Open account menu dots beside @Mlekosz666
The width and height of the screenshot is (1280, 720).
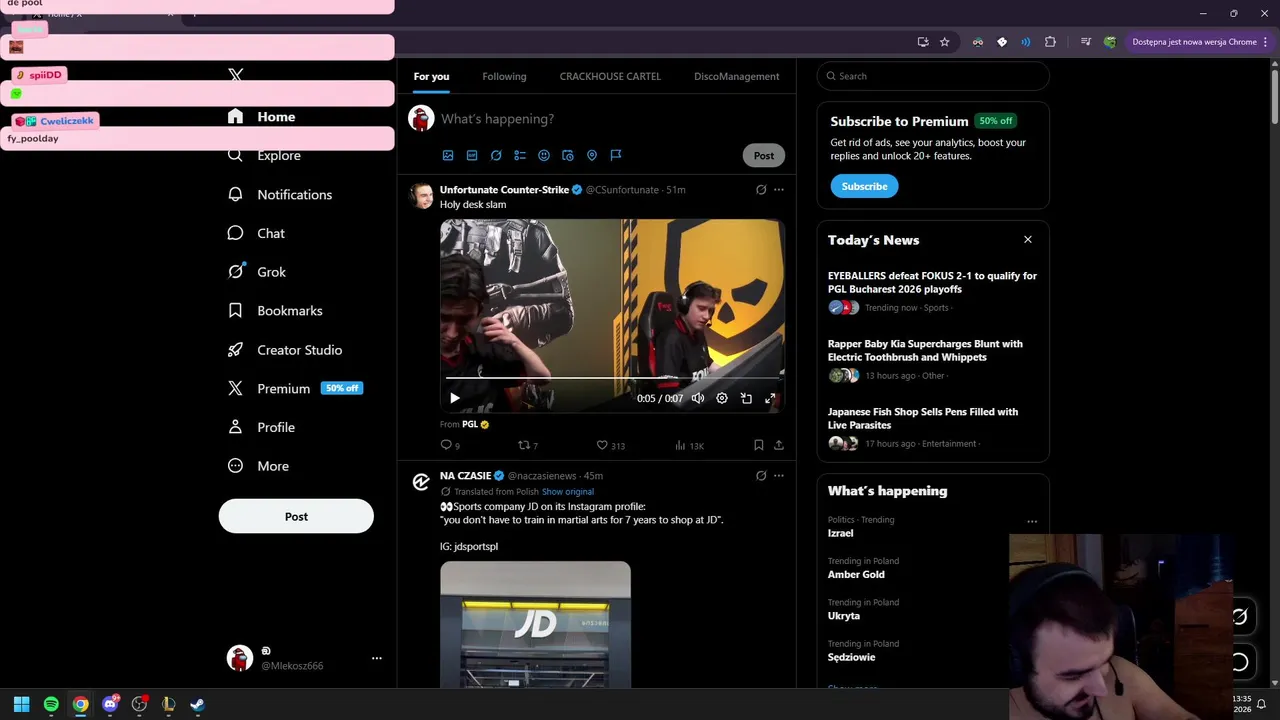[x=377, y=658]
